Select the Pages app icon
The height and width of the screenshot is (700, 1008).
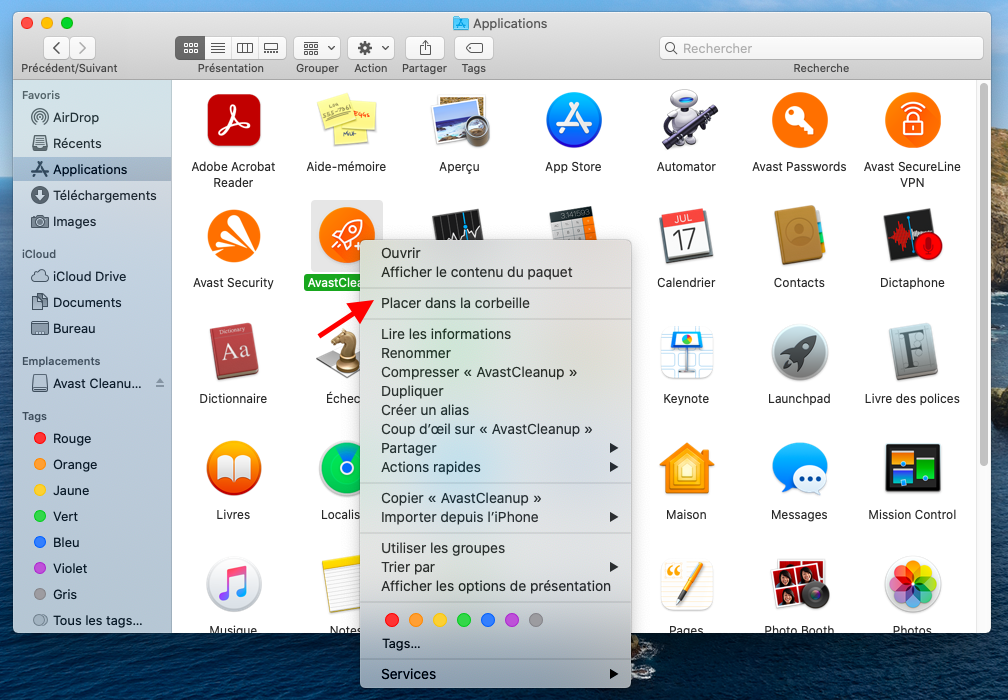click(x=686, y=585)
